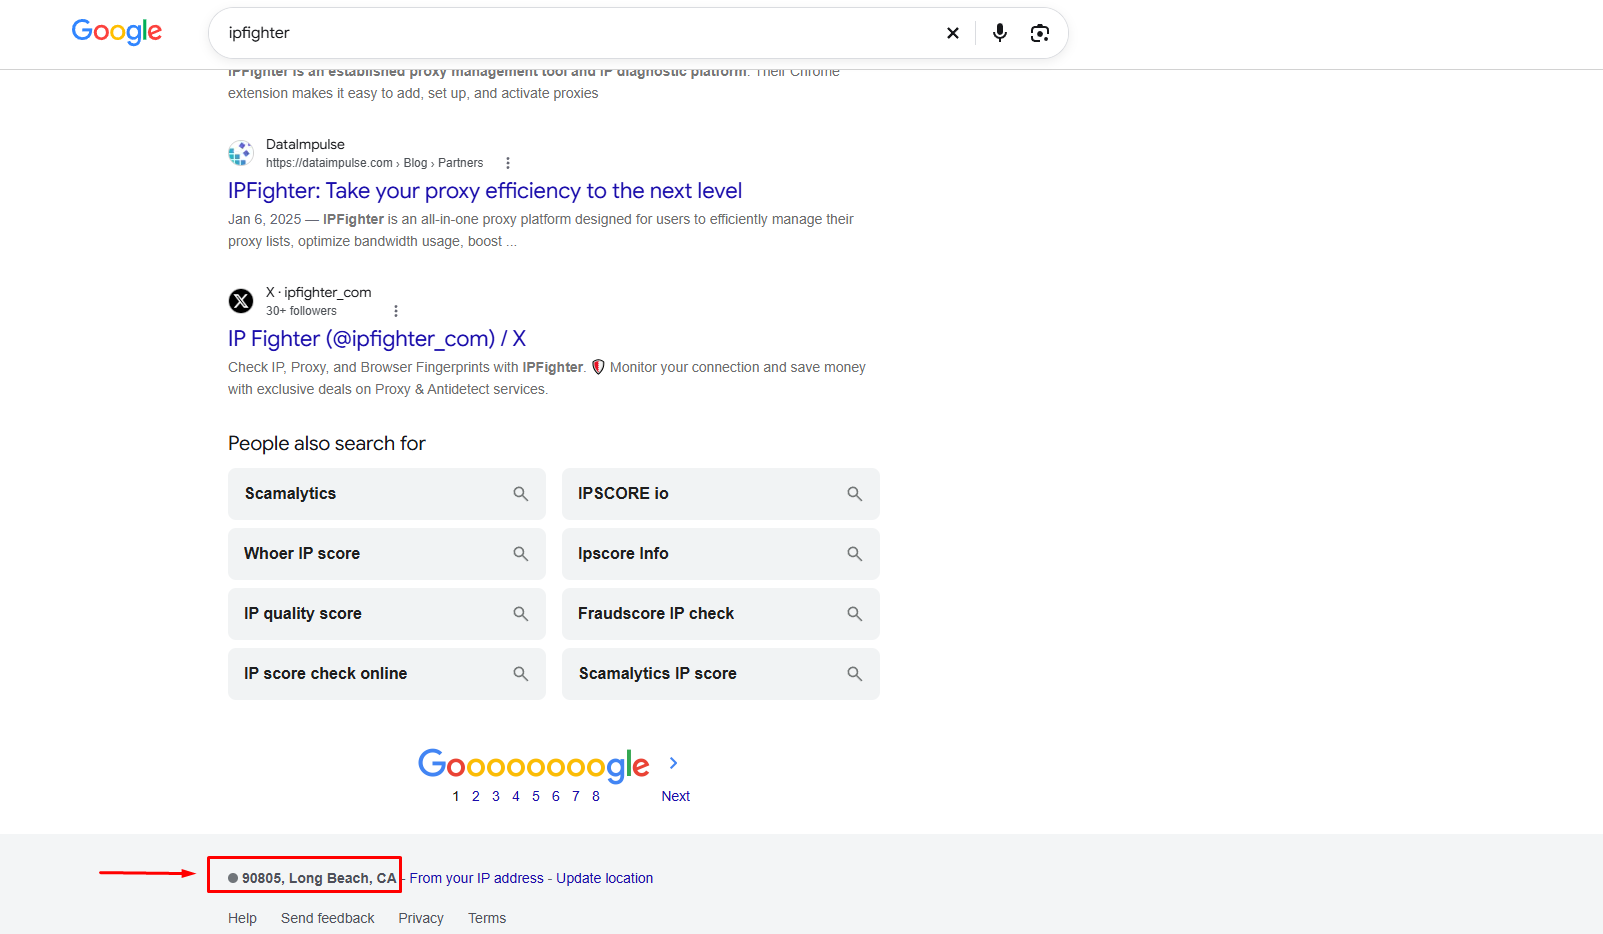Screen dimensions: 1603x934
Task: Start voice search with microphone icon
Action: click(x=999, y=33)
